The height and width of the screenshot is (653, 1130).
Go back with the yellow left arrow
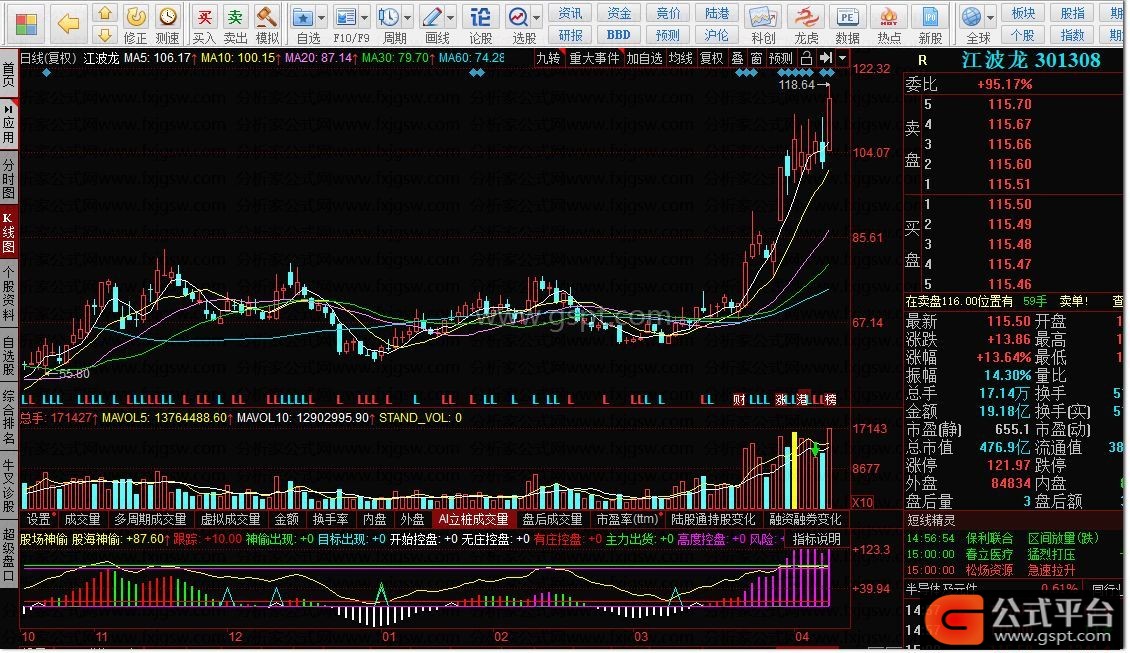pos(68,24)
